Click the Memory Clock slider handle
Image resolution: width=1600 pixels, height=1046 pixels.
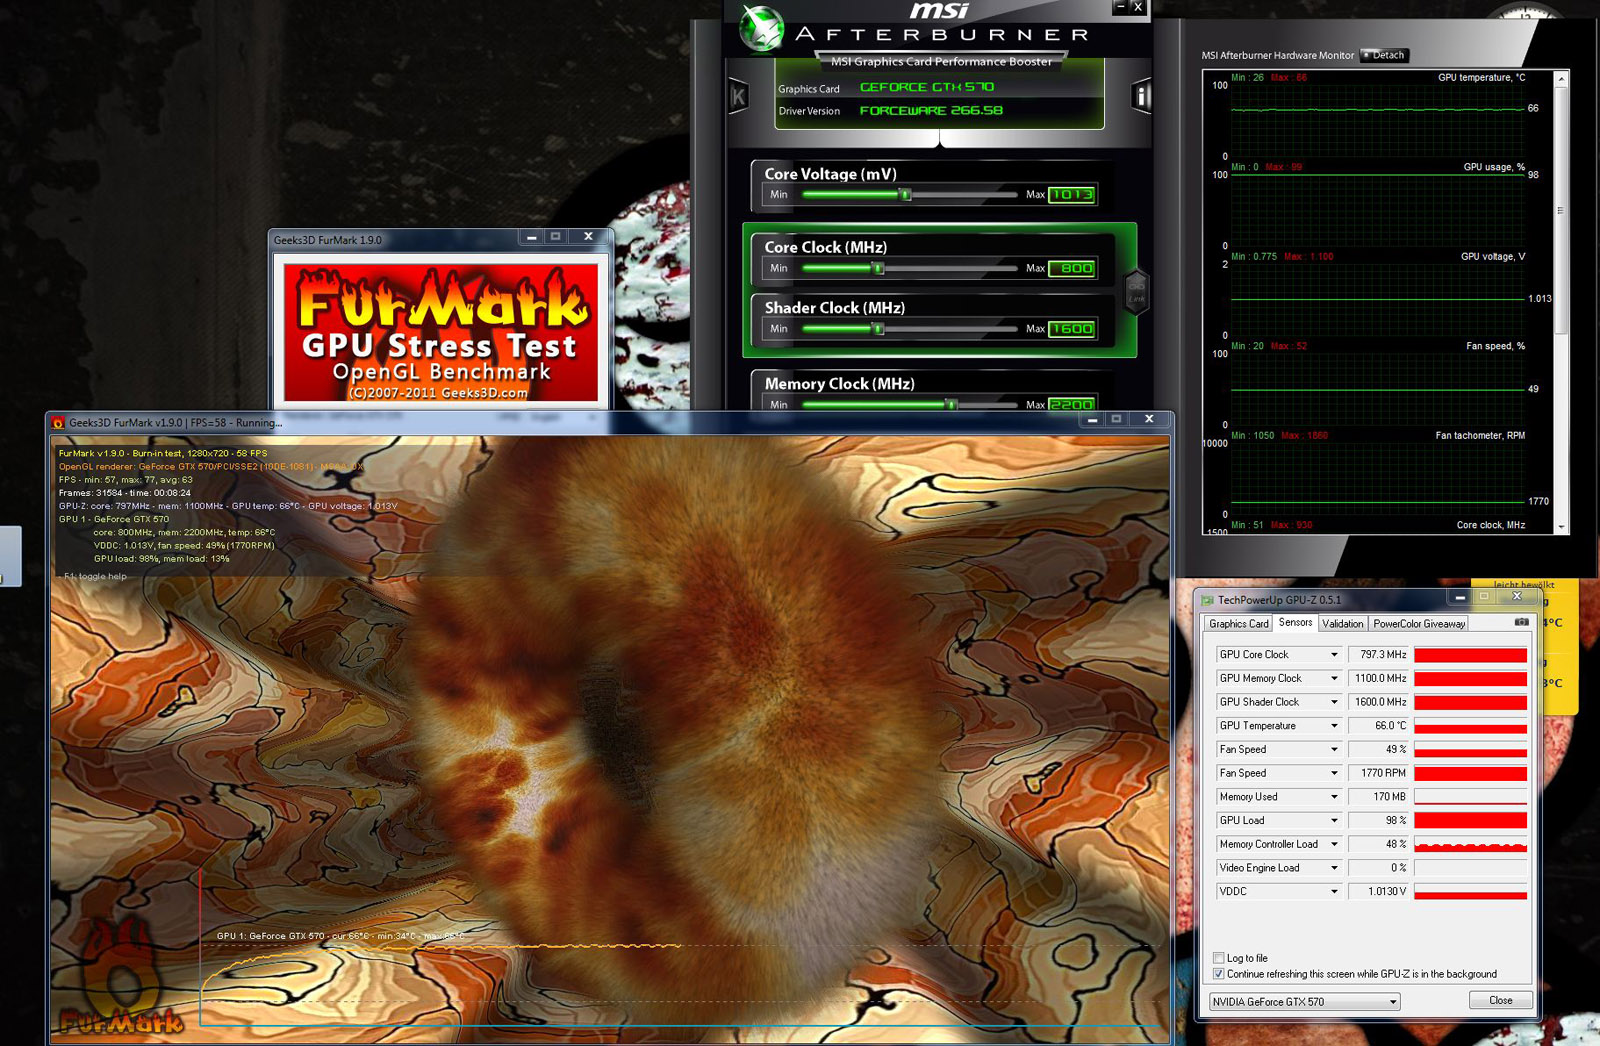click(x=952, y=405)
